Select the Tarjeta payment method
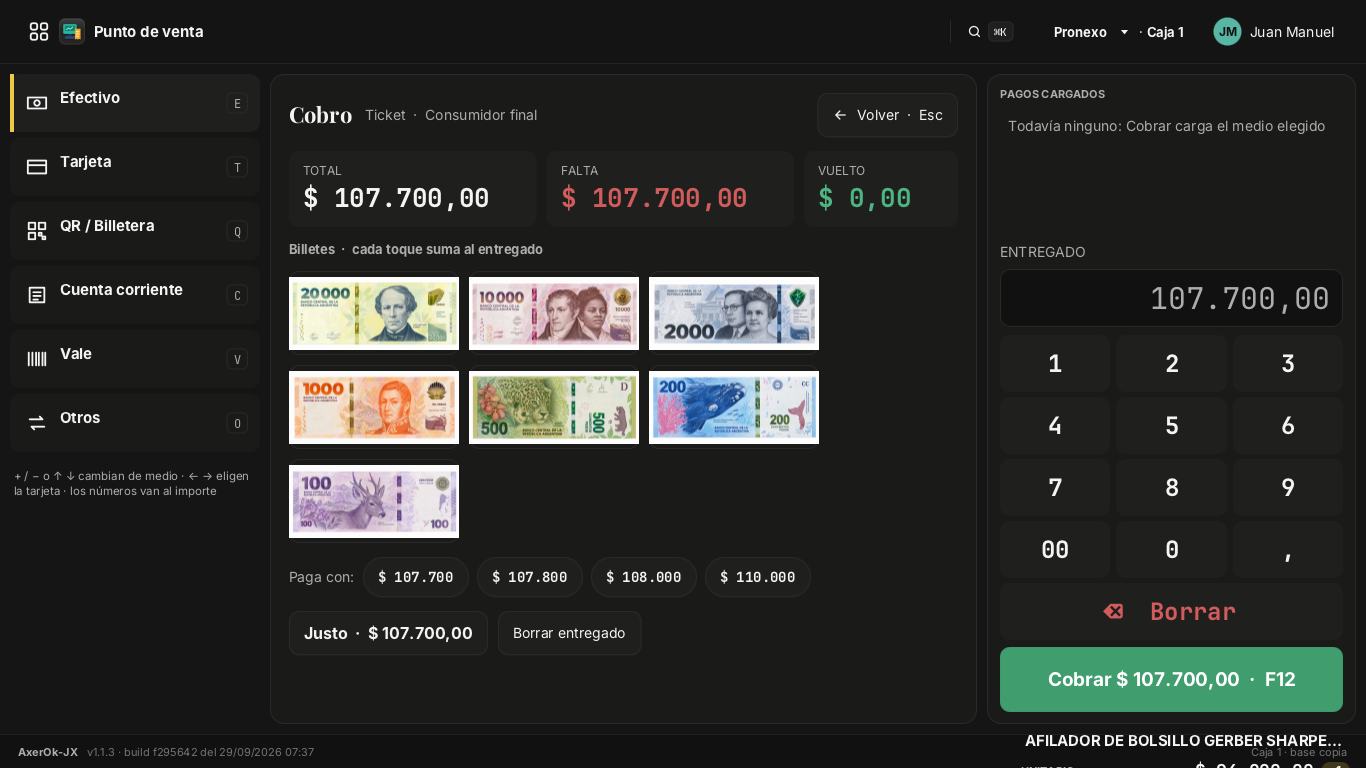 click(135, 167)
